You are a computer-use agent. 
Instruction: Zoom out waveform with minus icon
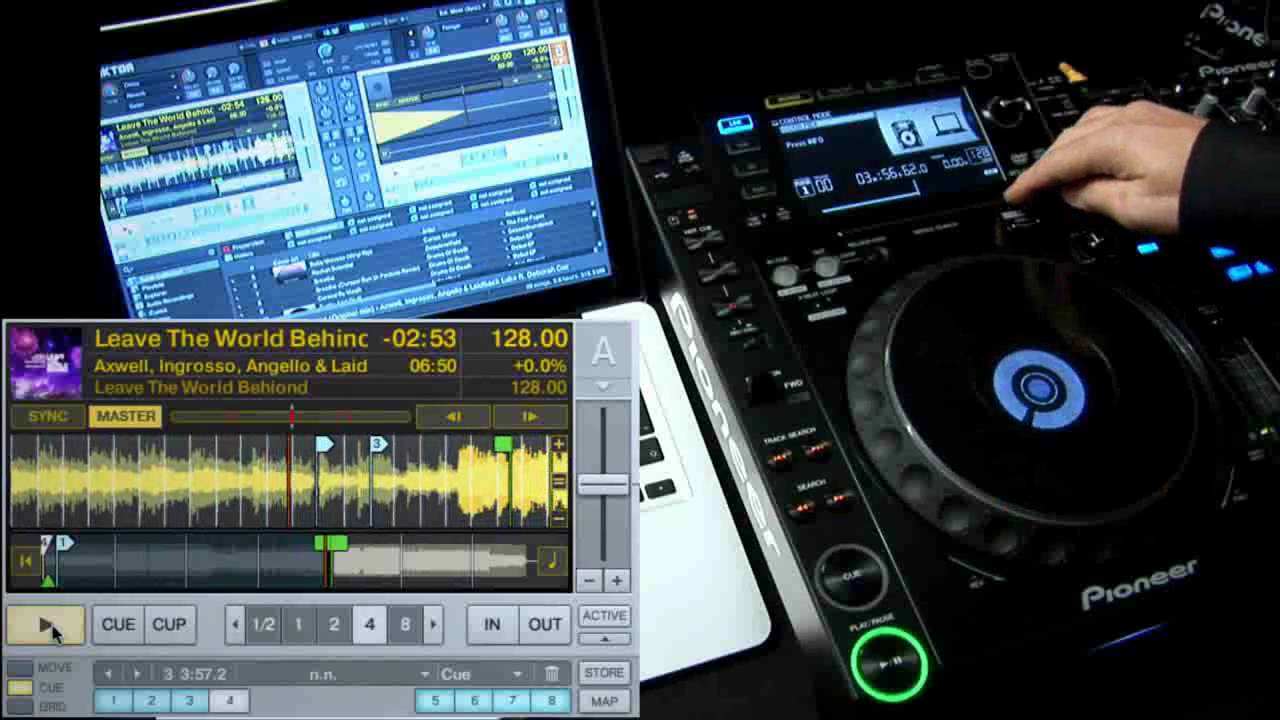pos(559,517)
